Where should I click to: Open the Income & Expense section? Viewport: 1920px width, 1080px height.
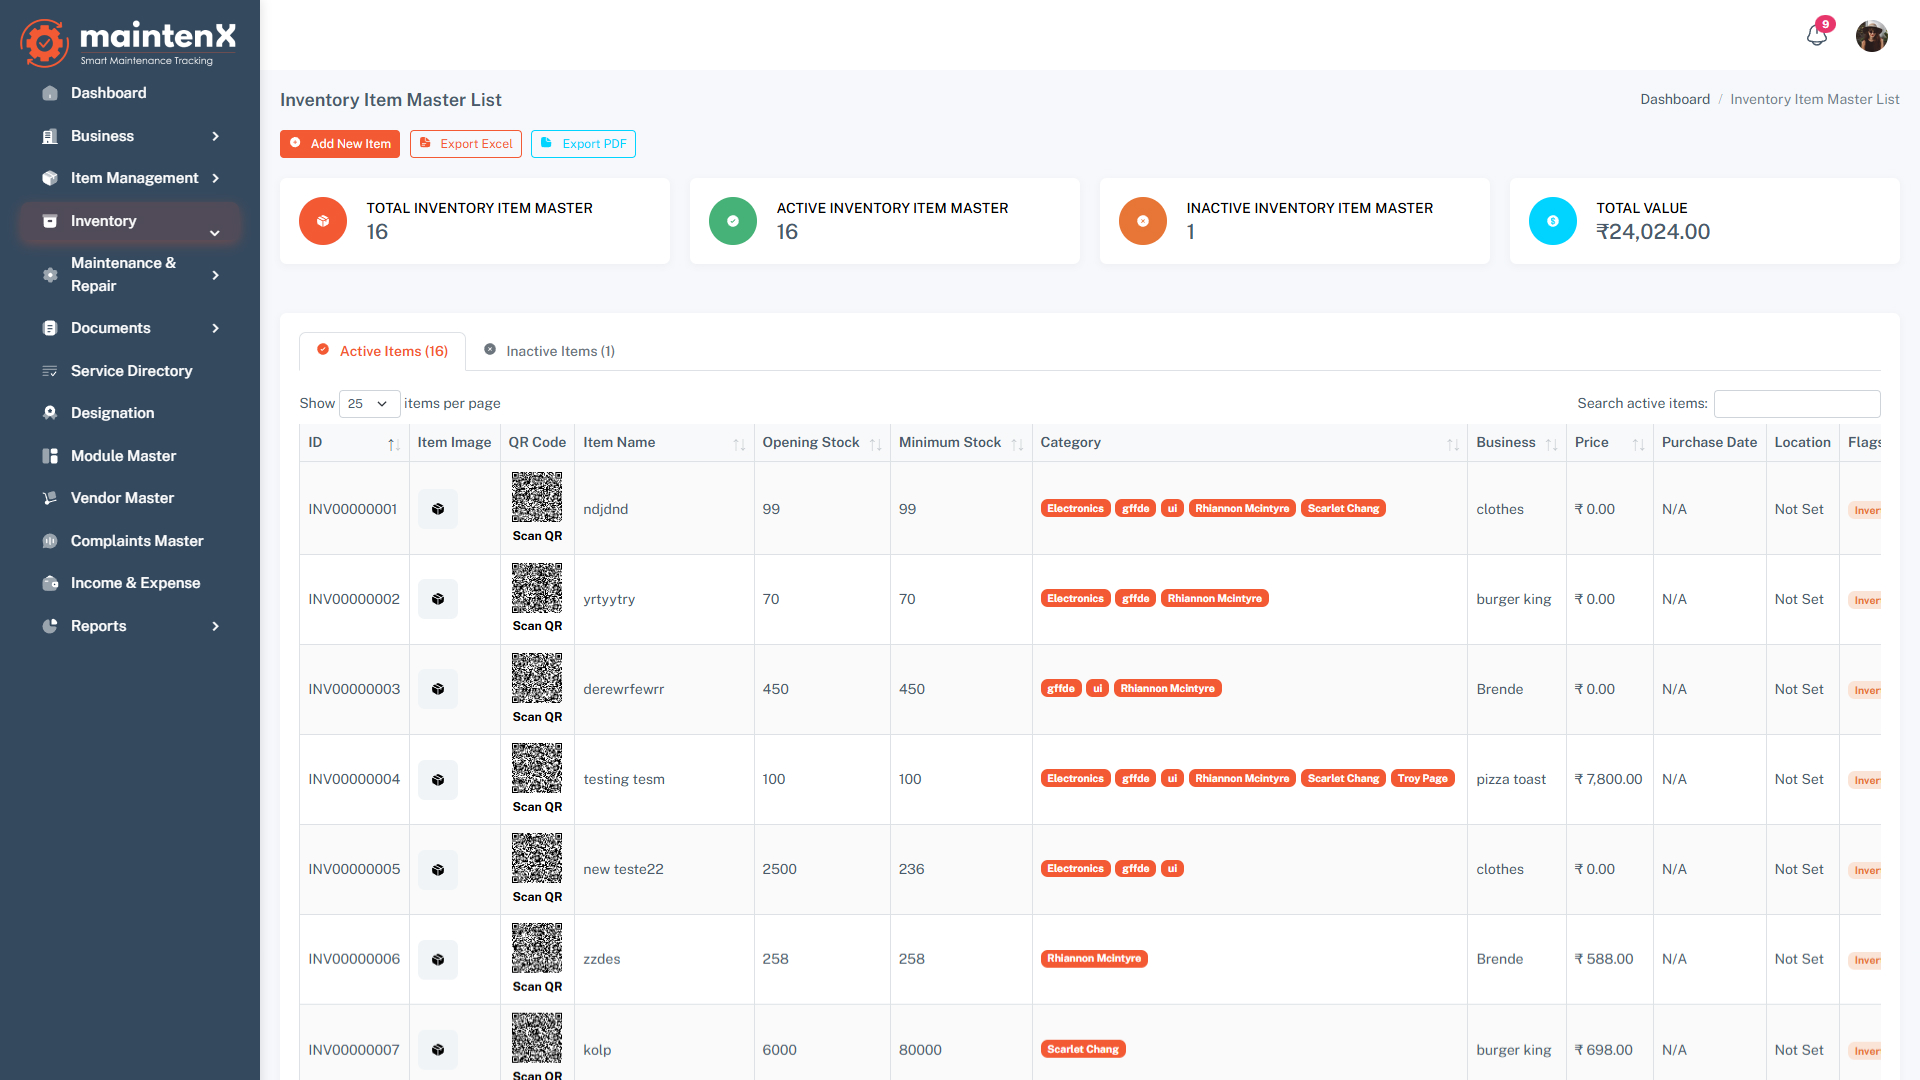135,583
